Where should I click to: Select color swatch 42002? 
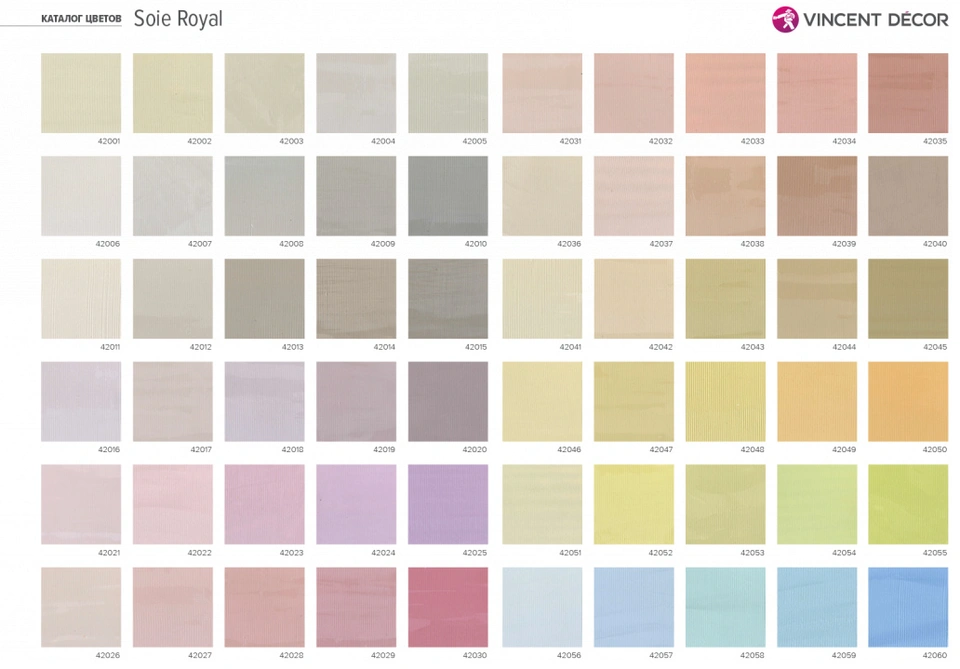pos(173,93)
